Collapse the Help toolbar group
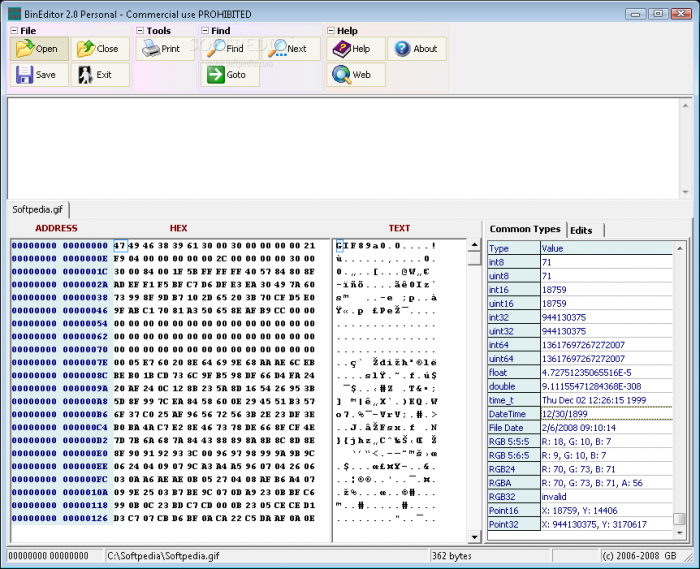 click(x=330, y=31)
